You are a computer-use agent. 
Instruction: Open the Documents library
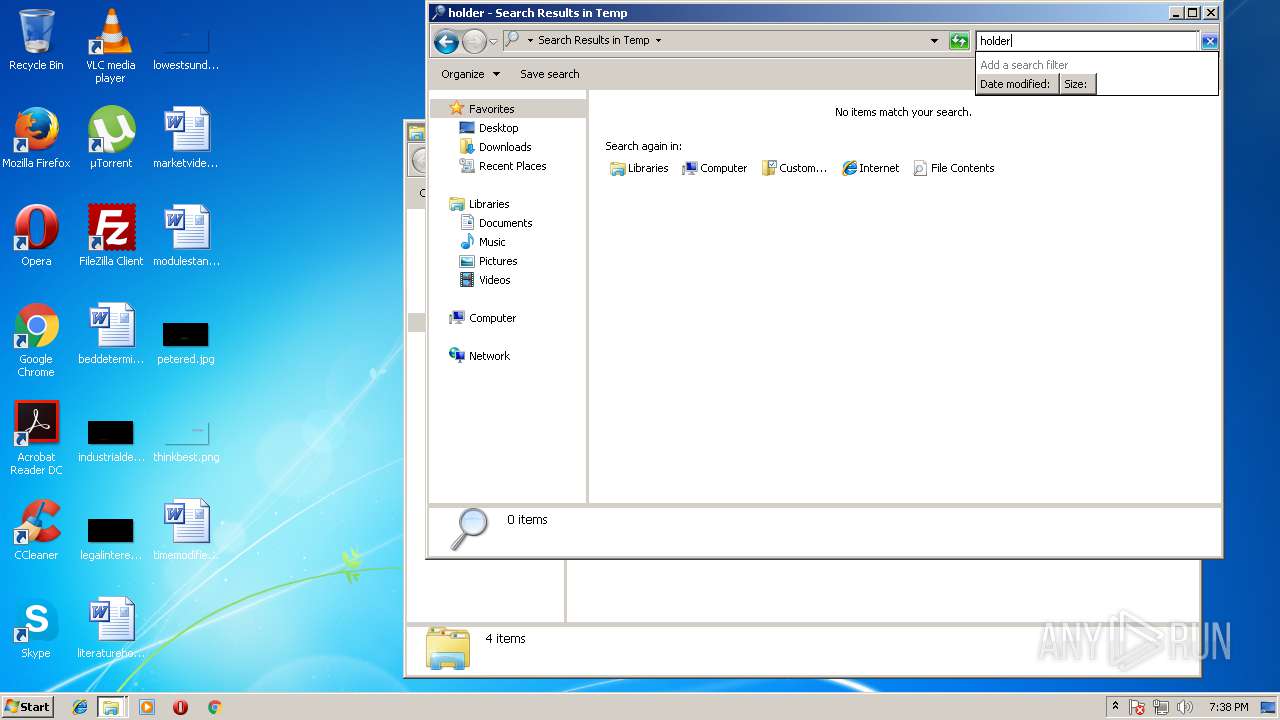(x=495, y=223)
